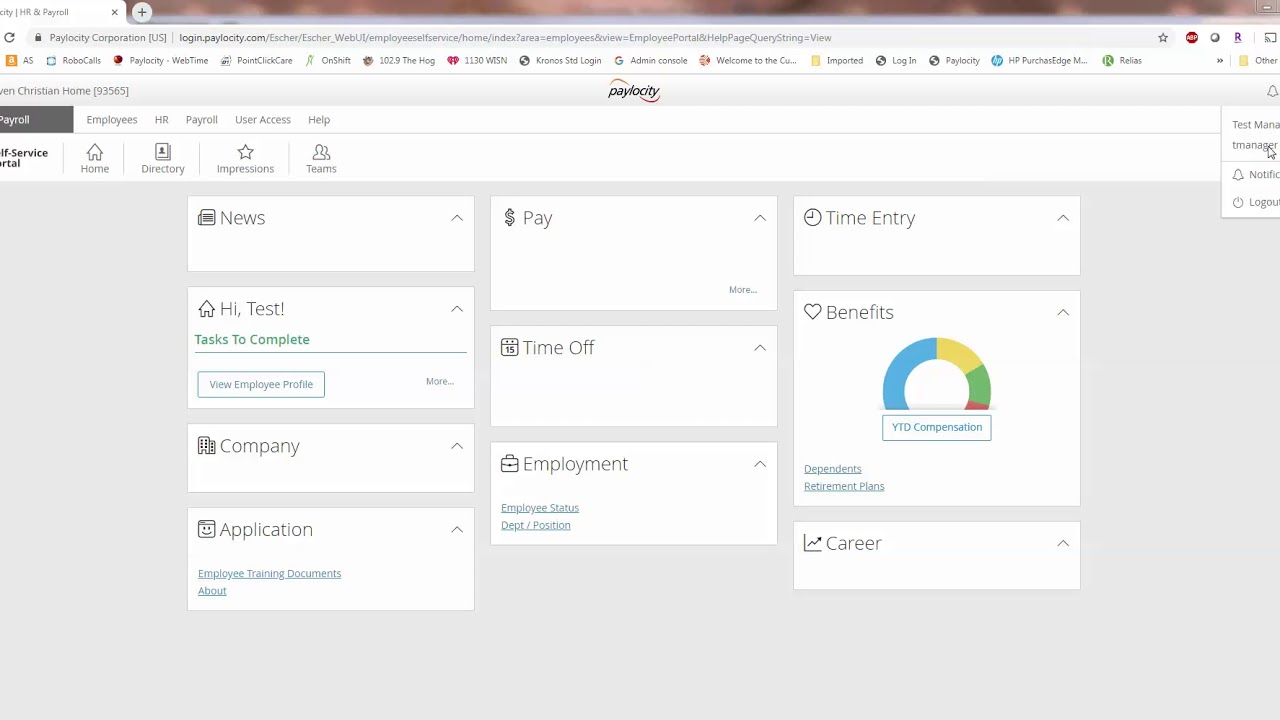Open the User Access menu
1280x720 pixels.
(x=263, y=120)
